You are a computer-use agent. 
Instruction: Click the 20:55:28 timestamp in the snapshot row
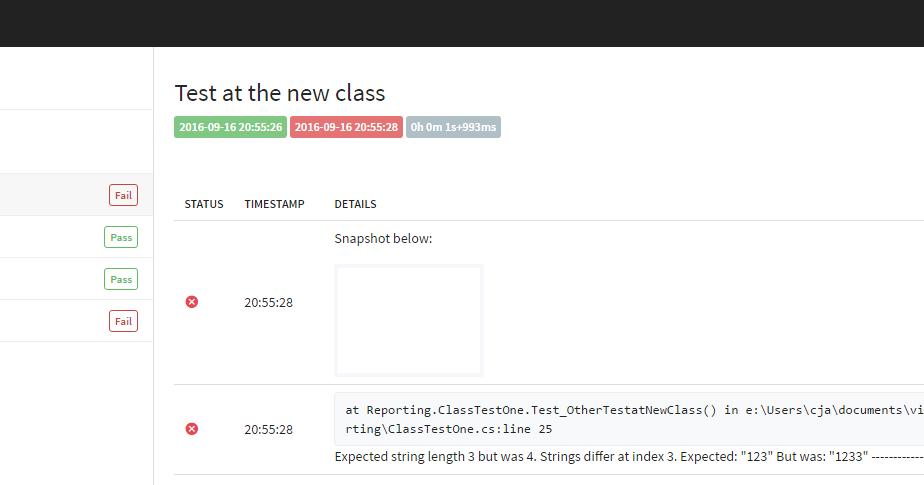(268, 302)
